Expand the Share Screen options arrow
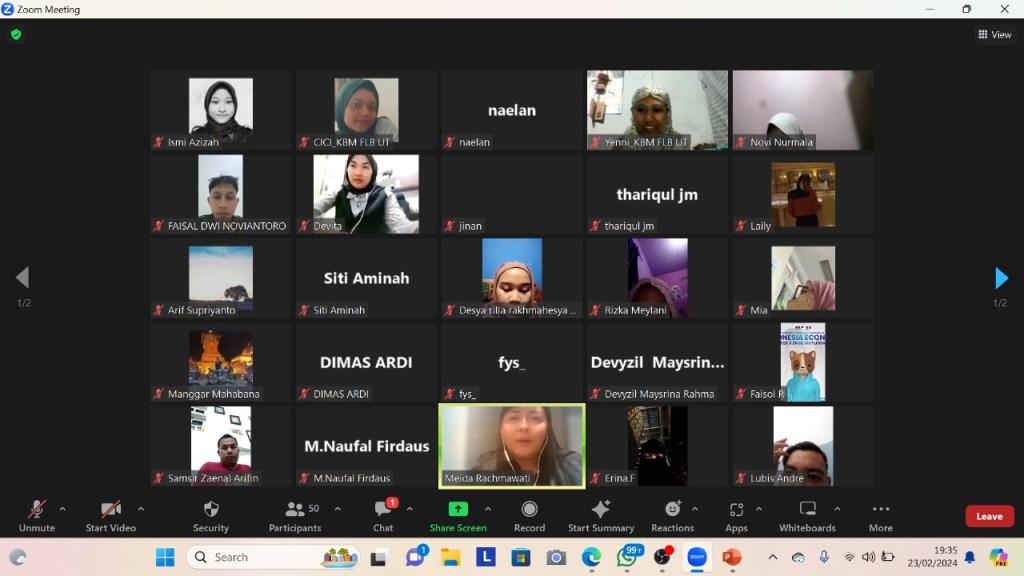 point(488,509)
